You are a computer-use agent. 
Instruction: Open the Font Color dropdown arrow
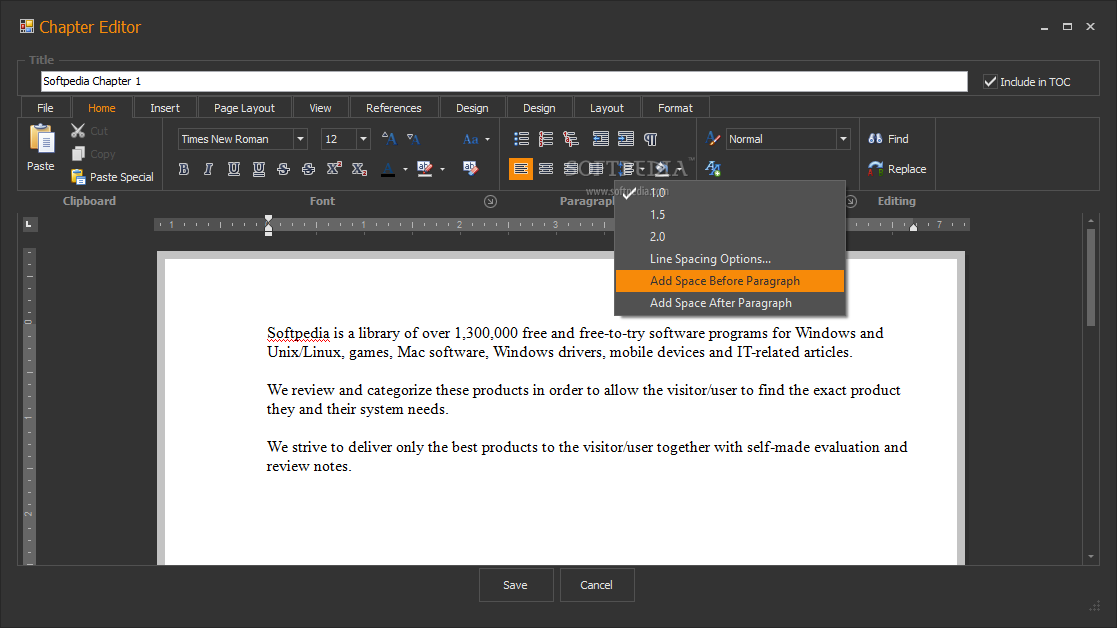tap(405, 169)
